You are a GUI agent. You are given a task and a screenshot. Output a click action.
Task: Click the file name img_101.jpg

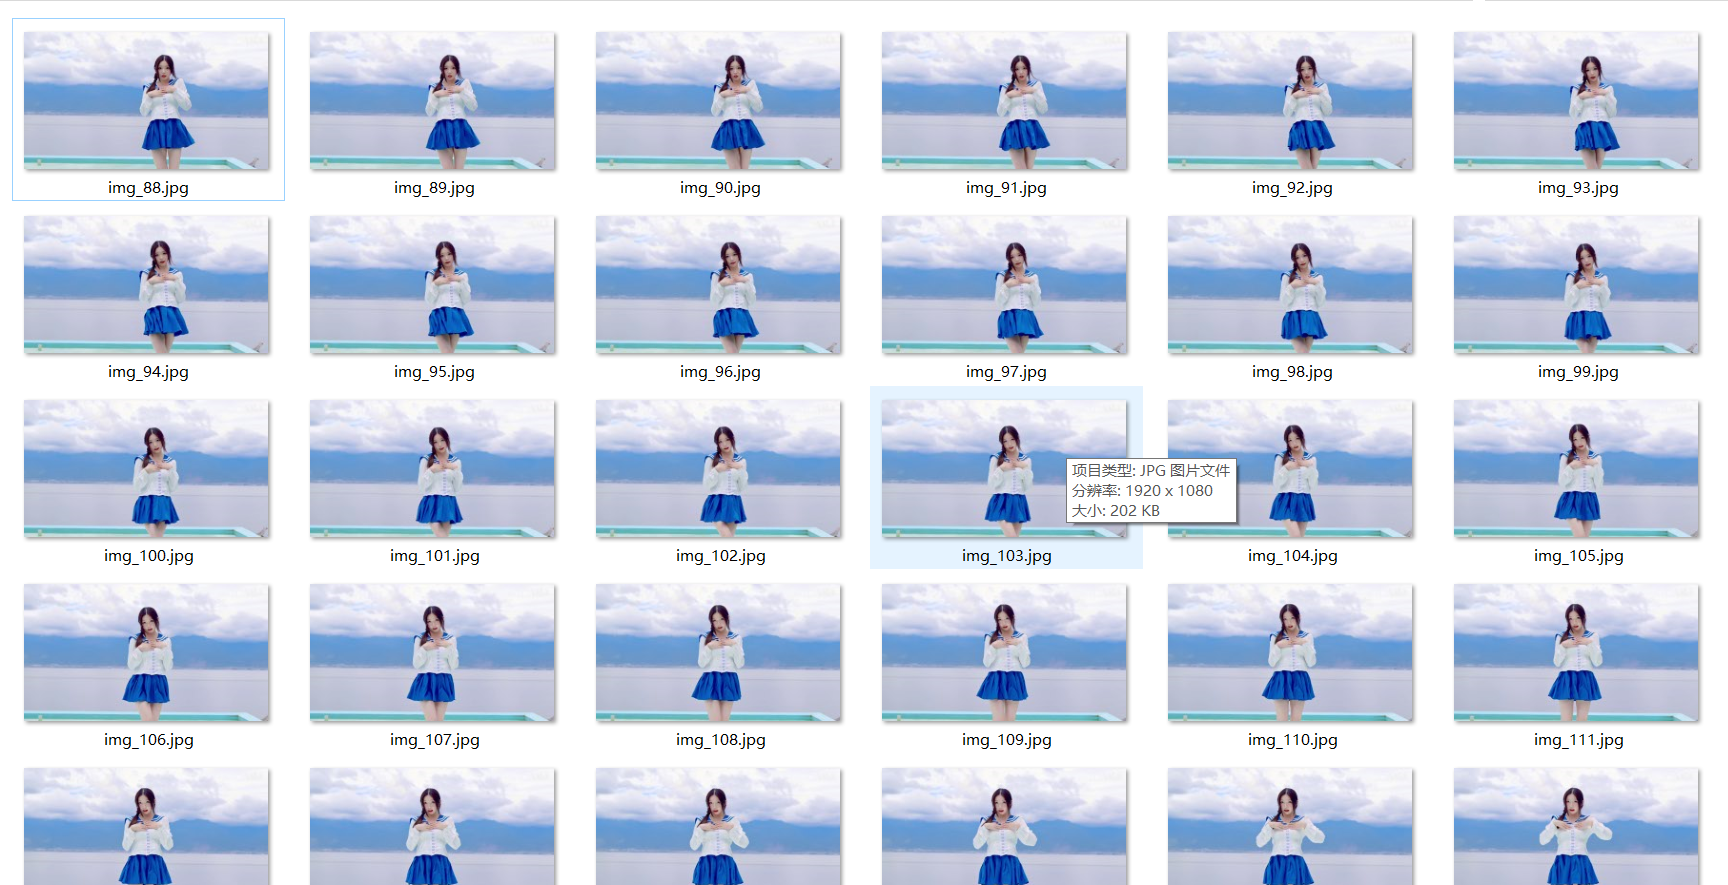434,556
